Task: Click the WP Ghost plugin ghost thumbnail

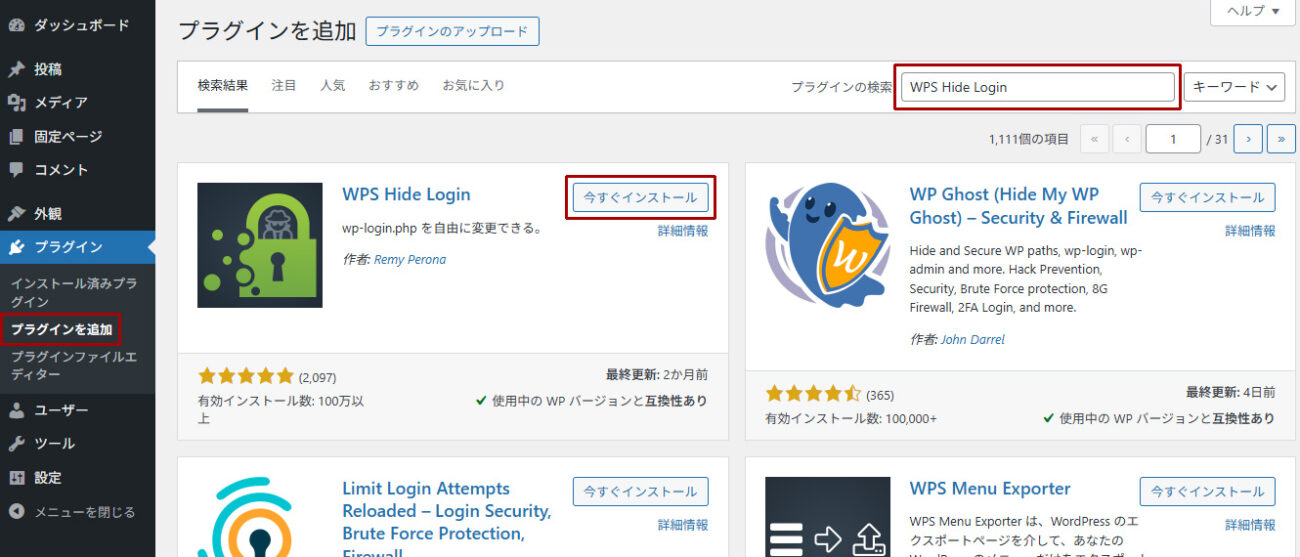Action: click(827, 245)
